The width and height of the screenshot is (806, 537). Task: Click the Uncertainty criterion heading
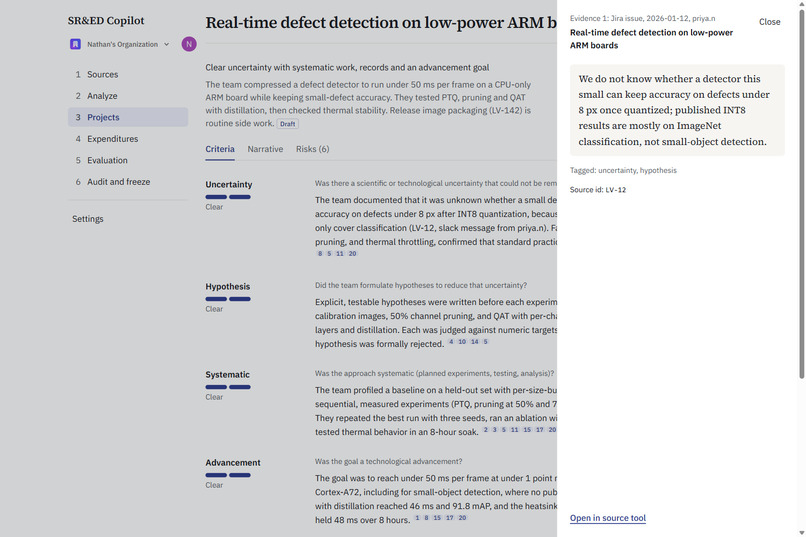pos(229,184)
